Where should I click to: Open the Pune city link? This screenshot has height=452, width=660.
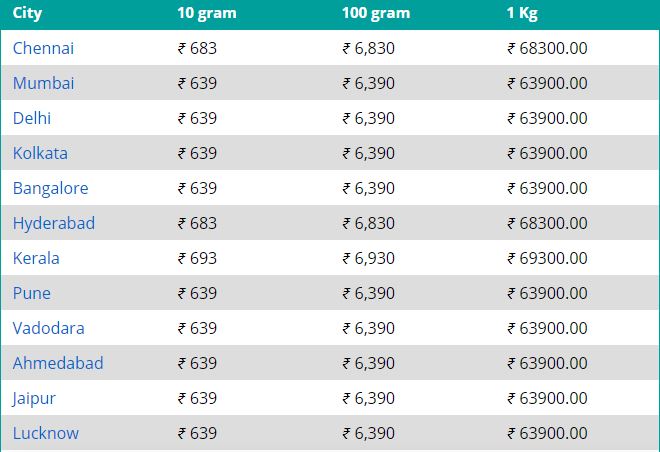tap(32, 293)
